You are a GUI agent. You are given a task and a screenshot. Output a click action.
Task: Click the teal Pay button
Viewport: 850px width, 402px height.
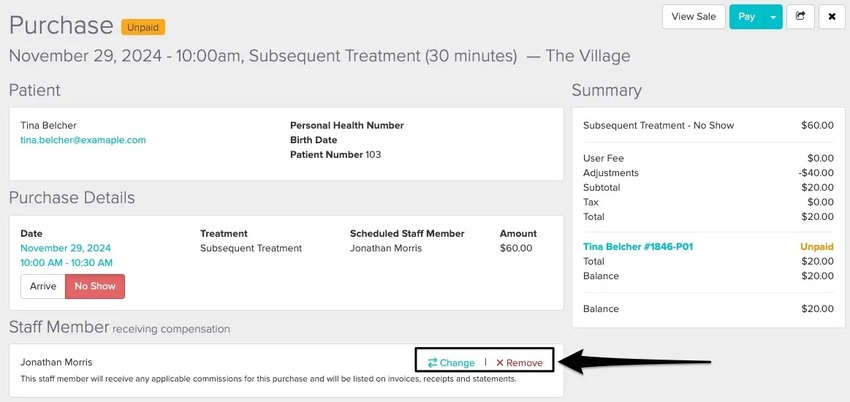[746, 17]
